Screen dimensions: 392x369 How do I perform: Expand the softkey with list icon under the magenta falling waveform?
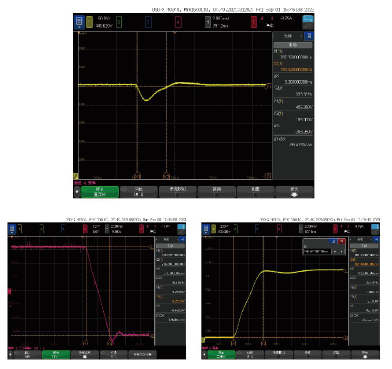click(85, 354)
